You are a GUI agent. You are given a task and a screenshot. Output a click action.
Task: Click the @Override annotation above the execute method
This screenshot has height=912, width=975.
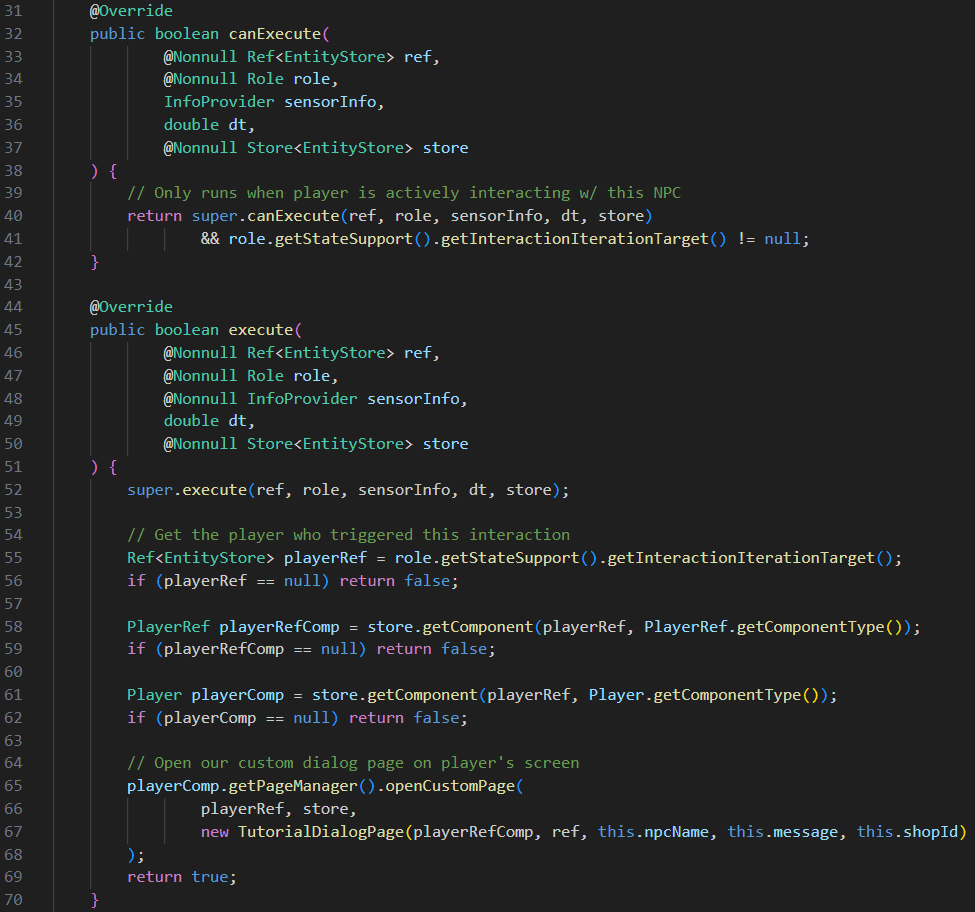131,306
